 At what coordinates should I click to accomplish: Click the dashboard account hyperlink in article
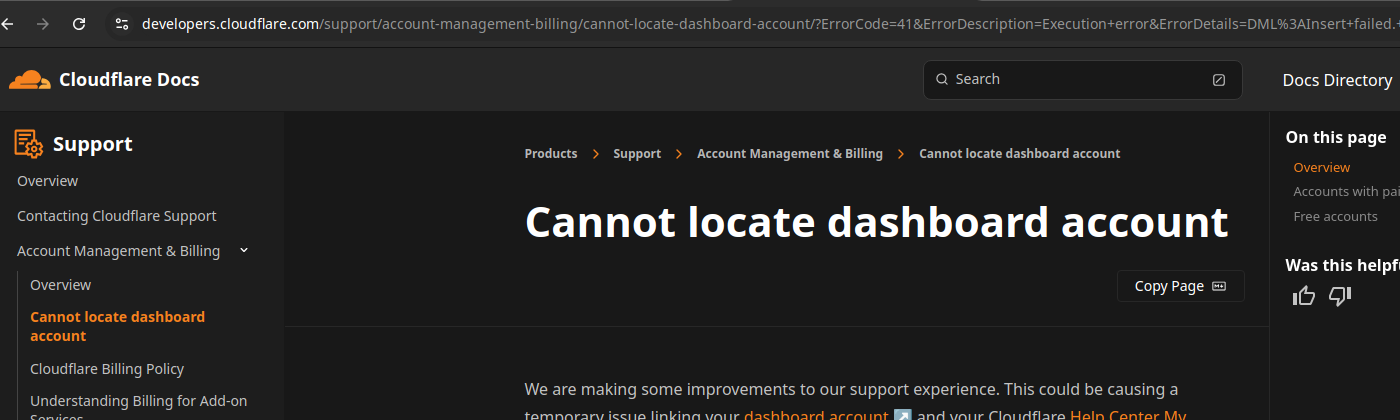pos(816,415)
